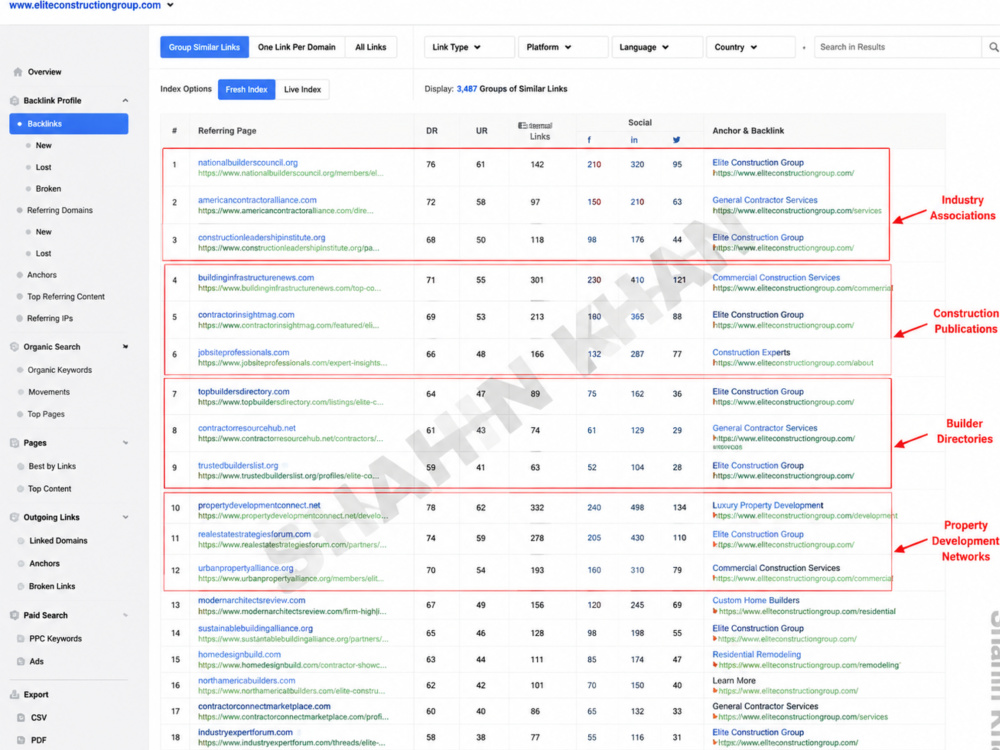Image resolution: width=1000 pixels, height=750 pixels.
Task: Open nationalbuilderscouncil.org referring page
Action: coord(247,163)
